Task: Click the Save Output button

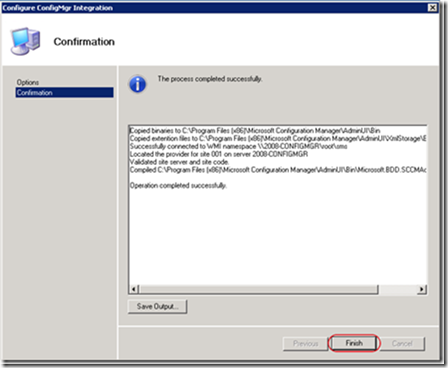Action: pos(157,306)
